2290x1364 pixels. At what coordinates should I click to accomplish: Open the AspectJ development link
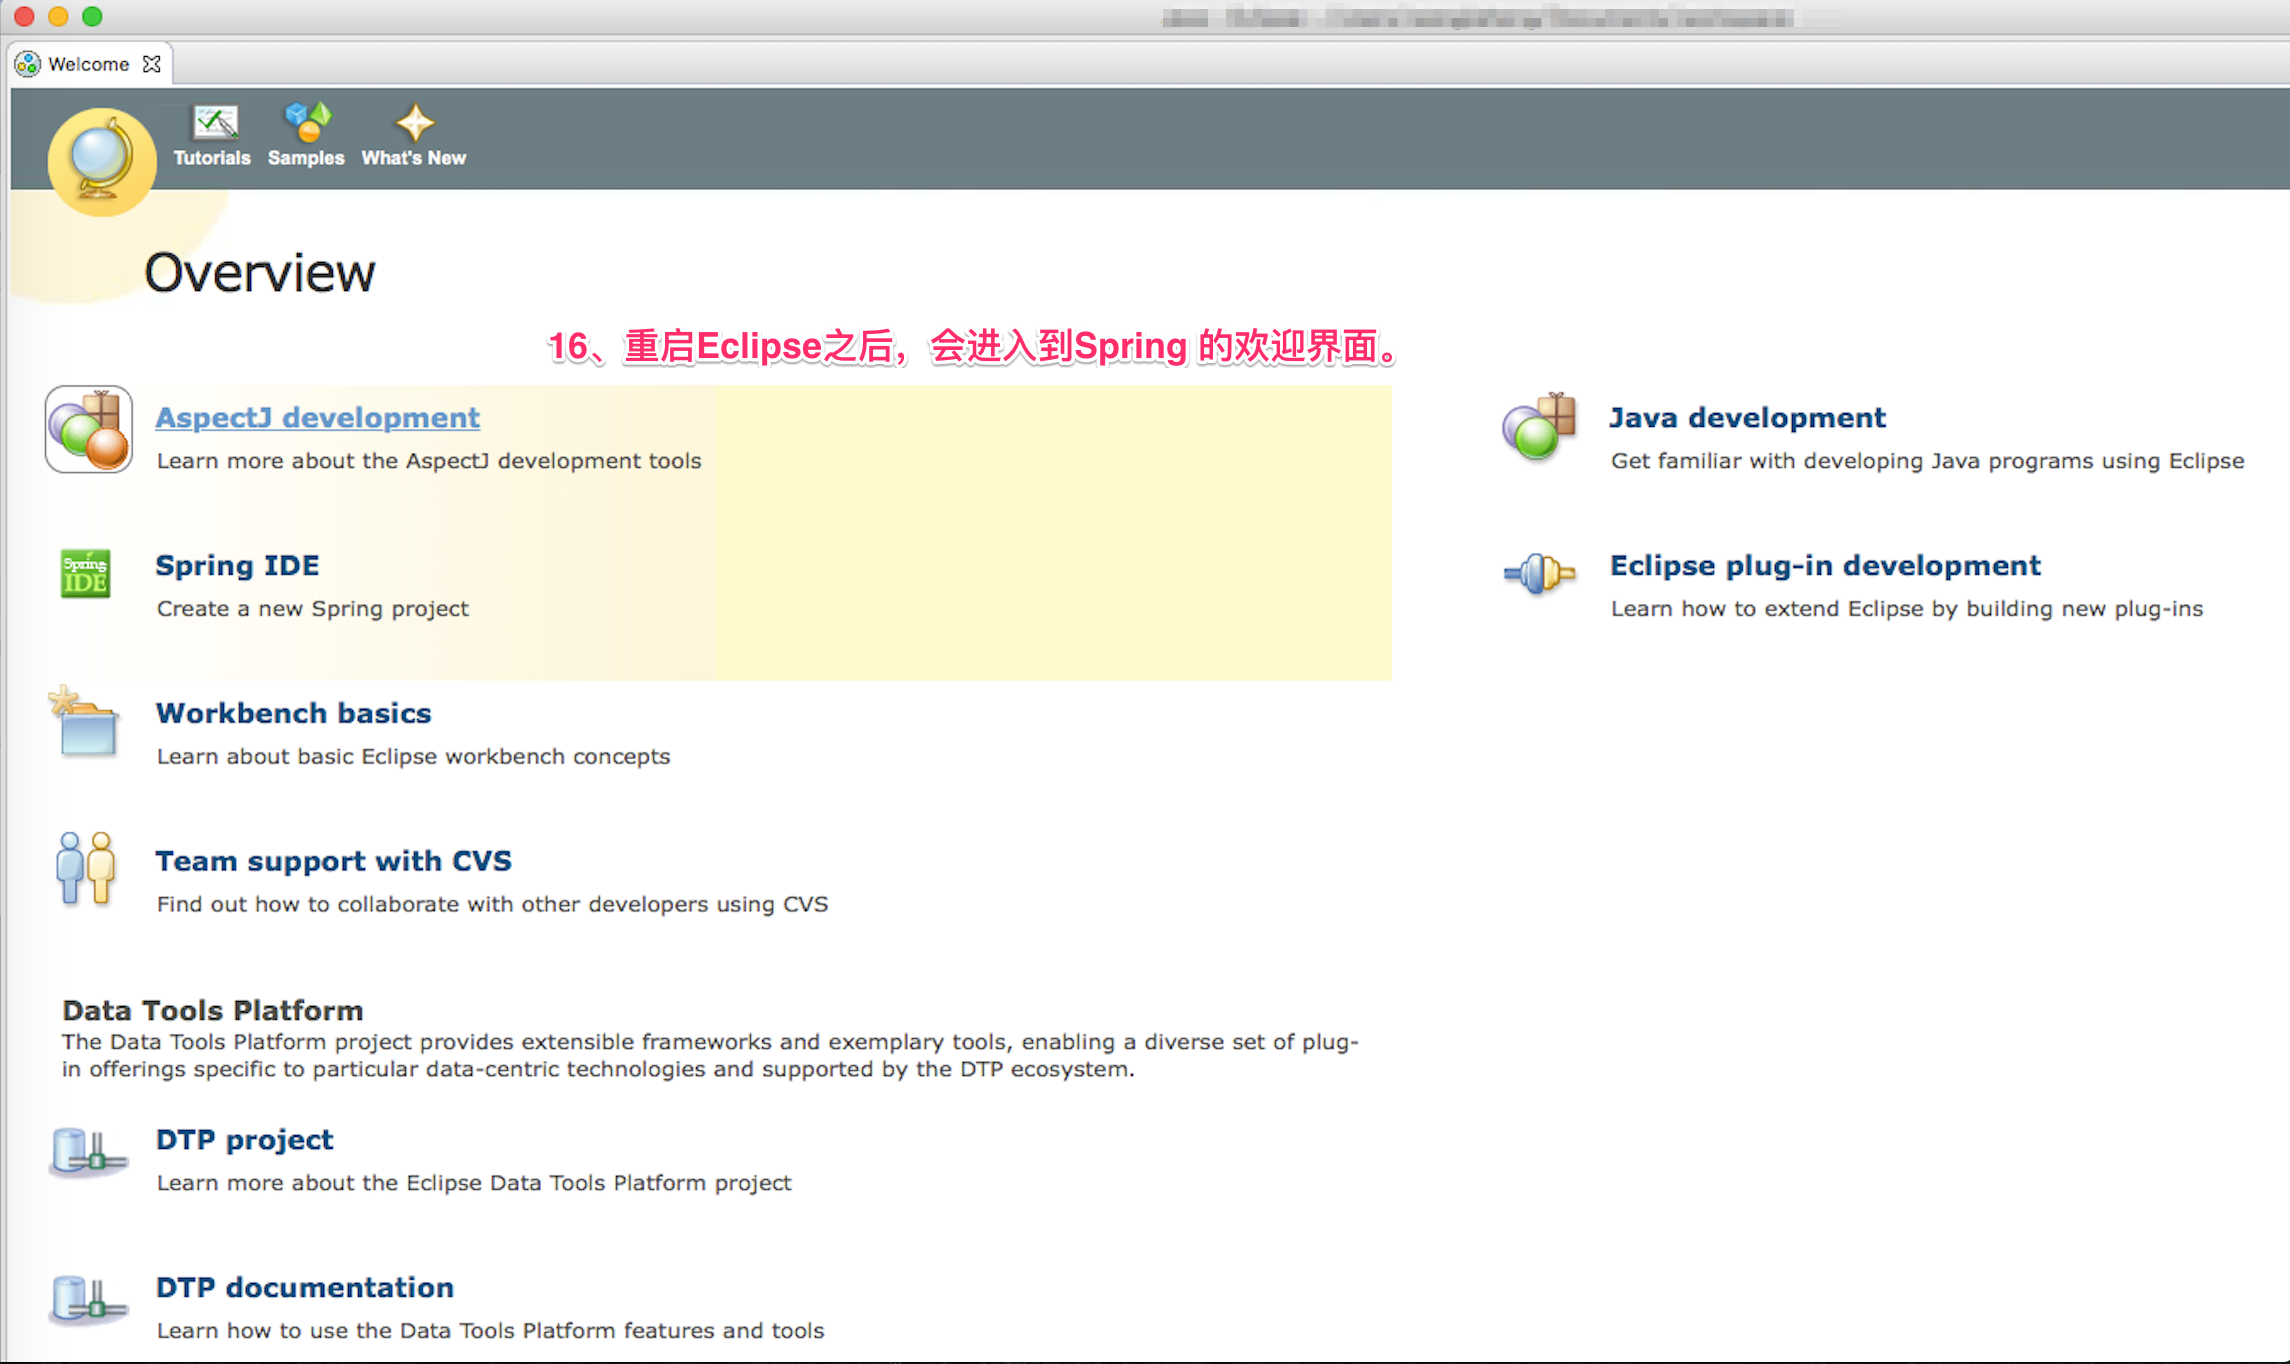tap(318, 418)
